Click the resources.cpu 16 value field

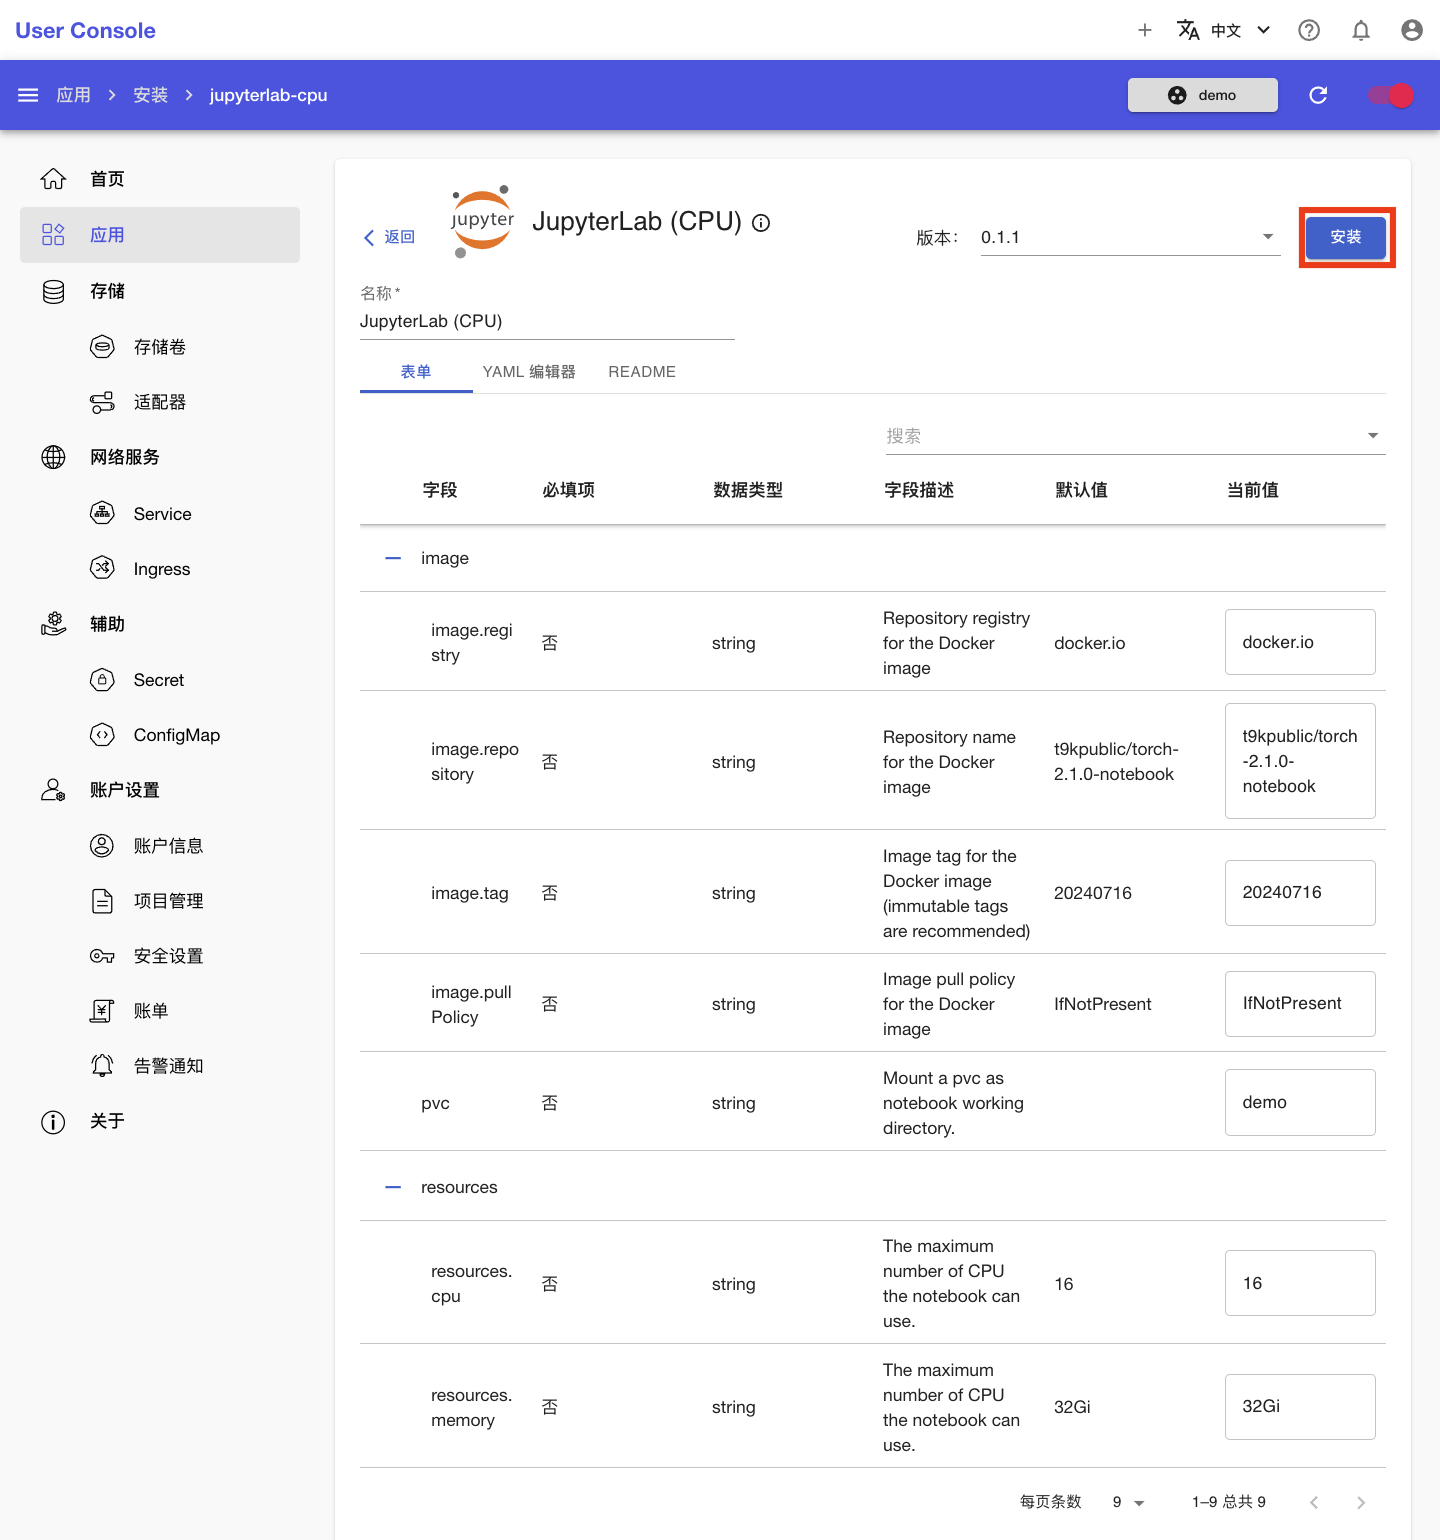[1300, 1283]
